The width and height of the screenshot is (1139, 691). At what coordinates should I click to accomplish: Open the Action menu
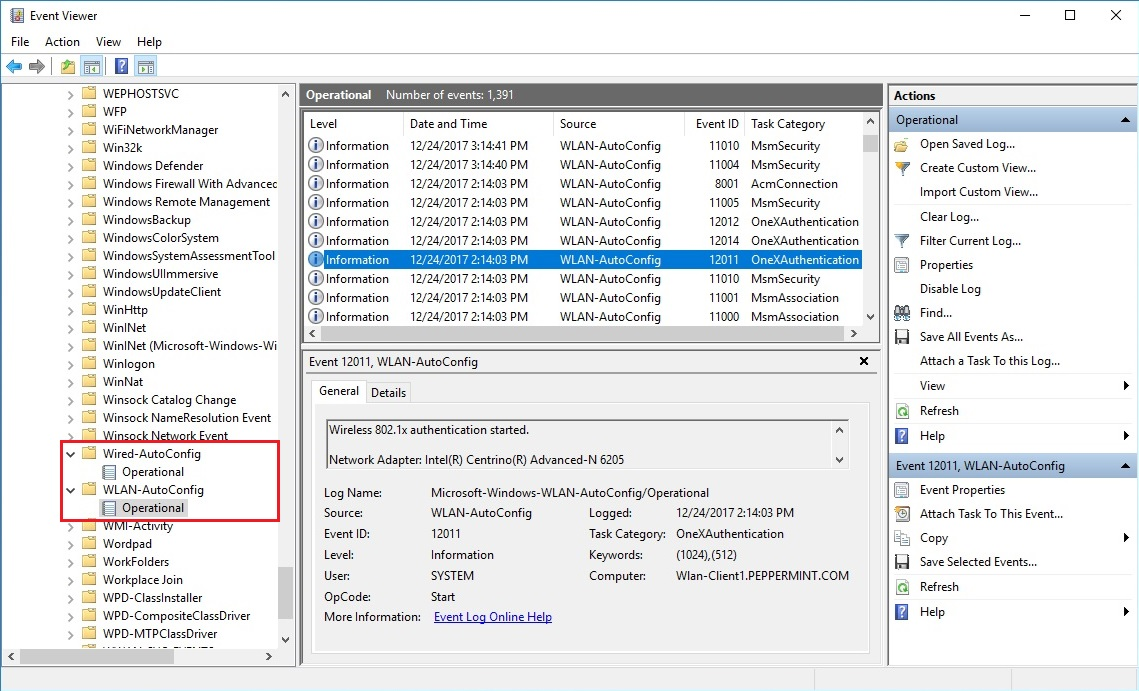(x=62, y=42)
